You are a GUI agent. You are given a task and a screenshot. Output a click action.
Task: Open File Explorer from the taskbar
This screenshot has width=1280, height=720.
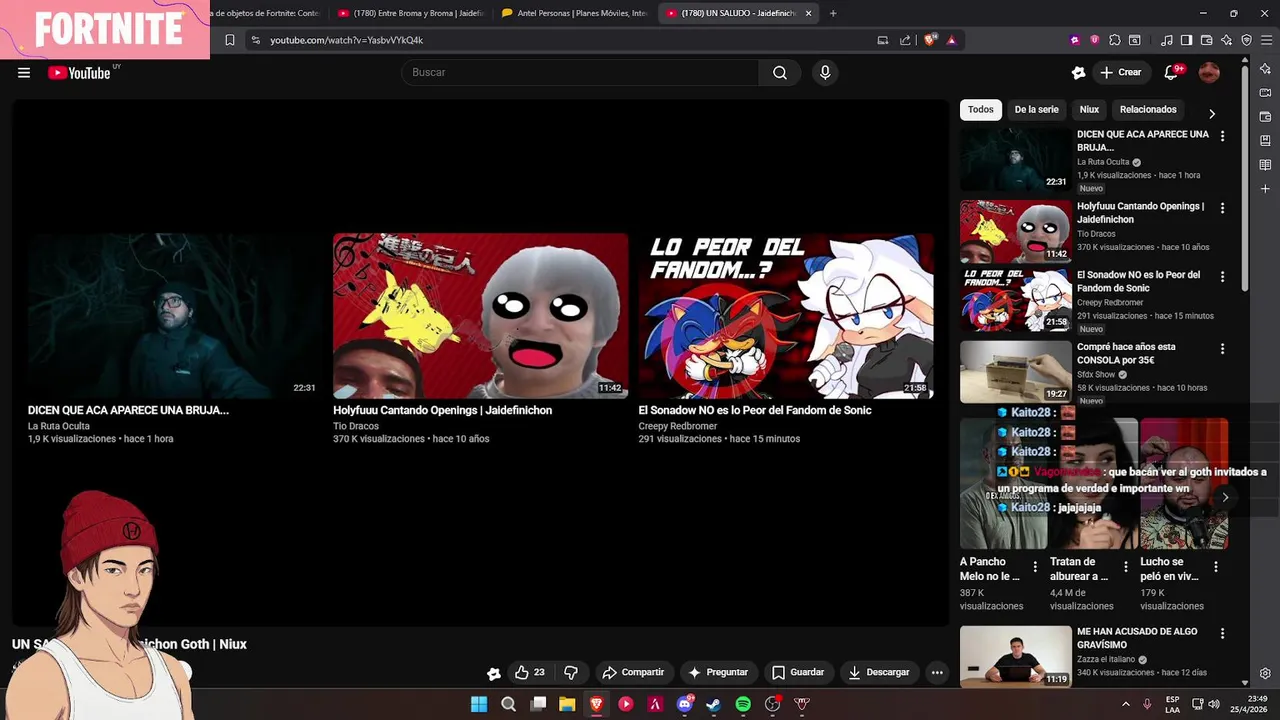pyautogui.click(x=567, y=704)
